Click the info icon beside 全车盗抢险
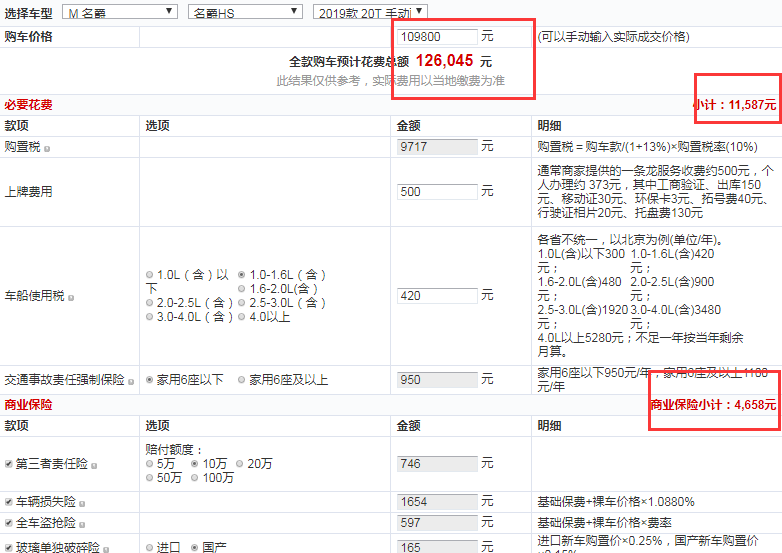The height and width of the screenshot is (553, 782). [82, 525]
